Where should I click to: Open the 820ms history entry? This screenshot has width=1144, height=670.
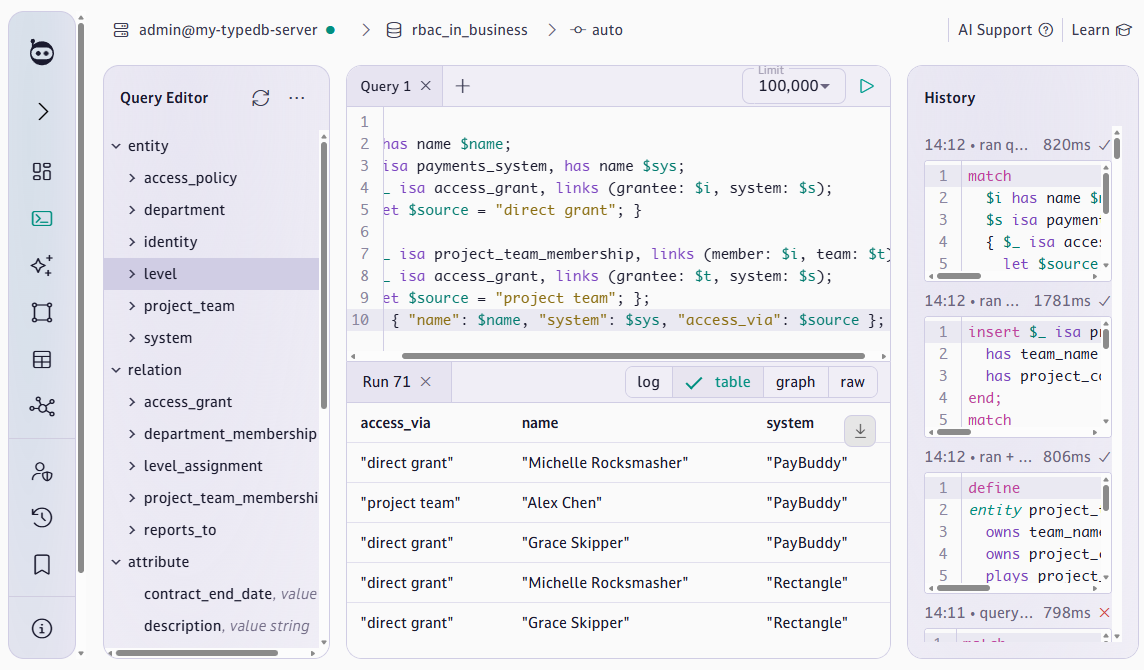pos(1018,145)
